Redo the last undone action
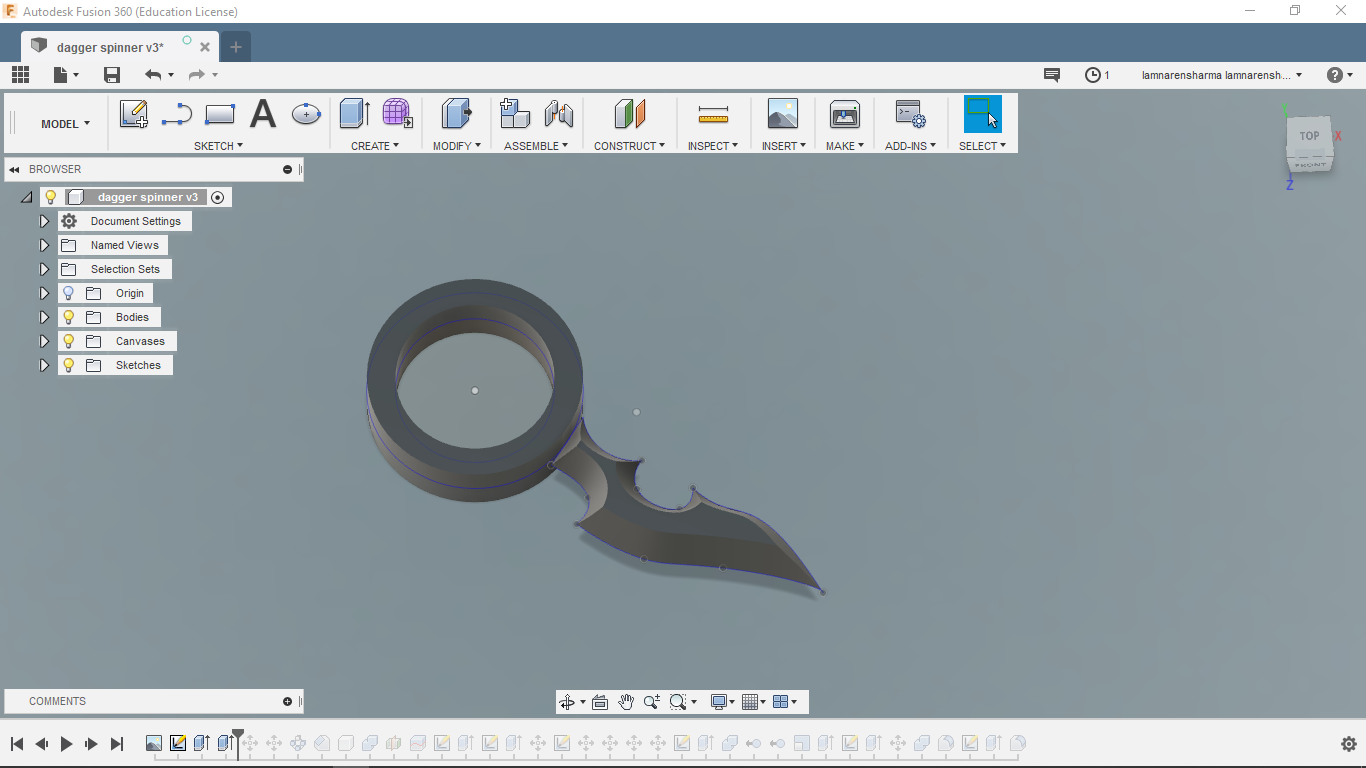 [196, 75]
